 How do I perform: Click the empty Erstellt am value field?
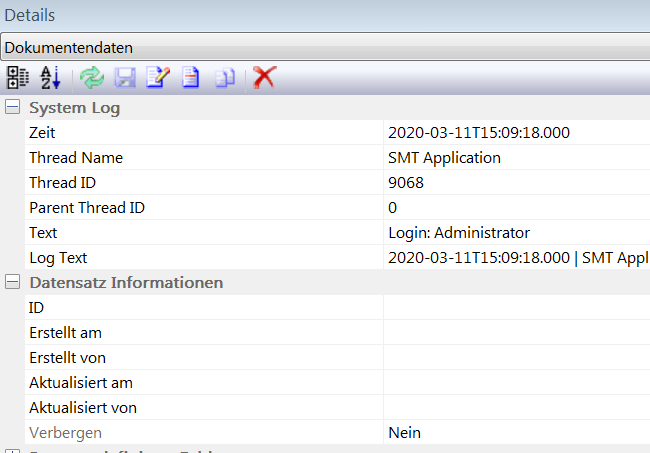515,333
